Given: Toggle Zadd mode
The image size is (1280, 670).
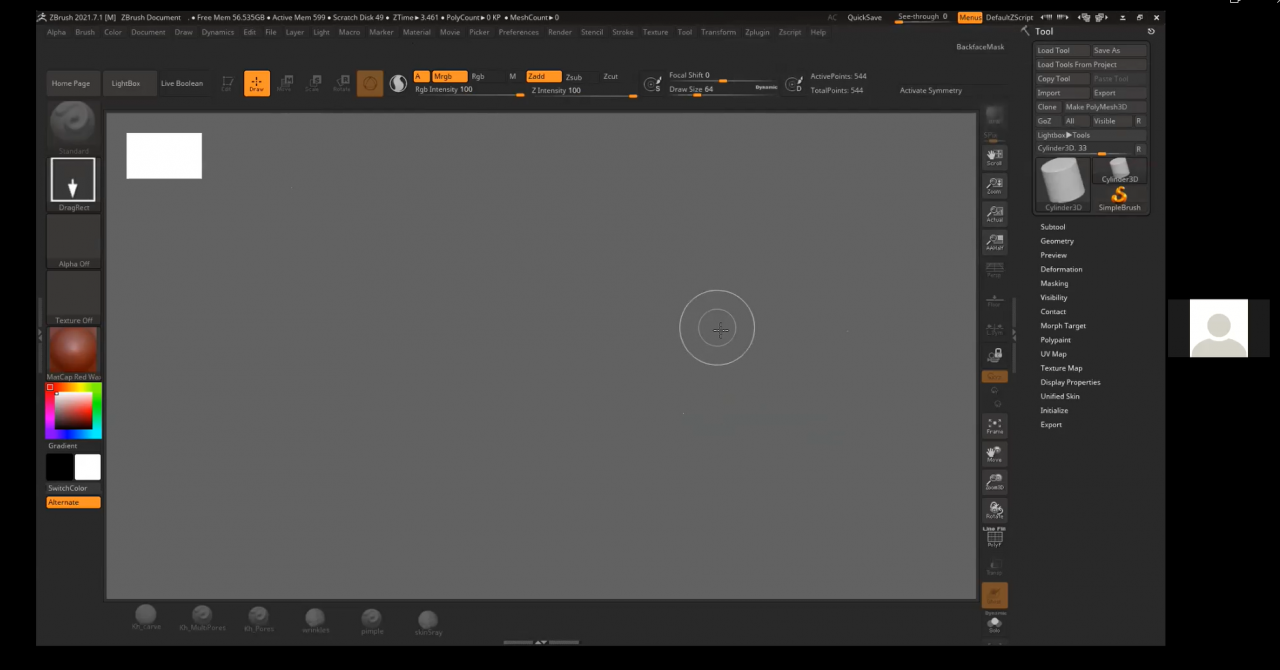Looking at the screenshot, I should click(543, 77).
